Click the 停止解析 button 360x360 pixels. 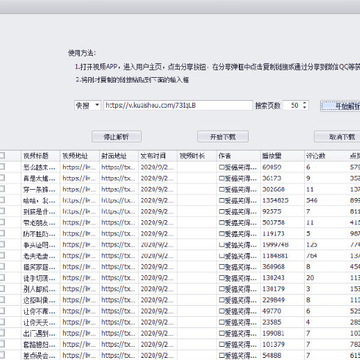pyautogui.click(x=117, y=137)
